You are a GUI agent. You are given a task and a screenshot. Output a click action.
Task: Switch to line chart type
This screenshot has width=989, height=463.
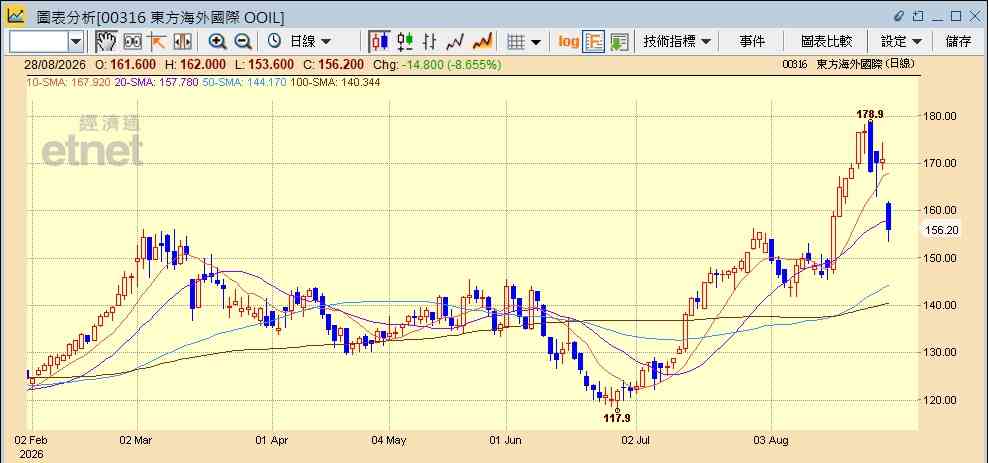(x=455, y=42)
